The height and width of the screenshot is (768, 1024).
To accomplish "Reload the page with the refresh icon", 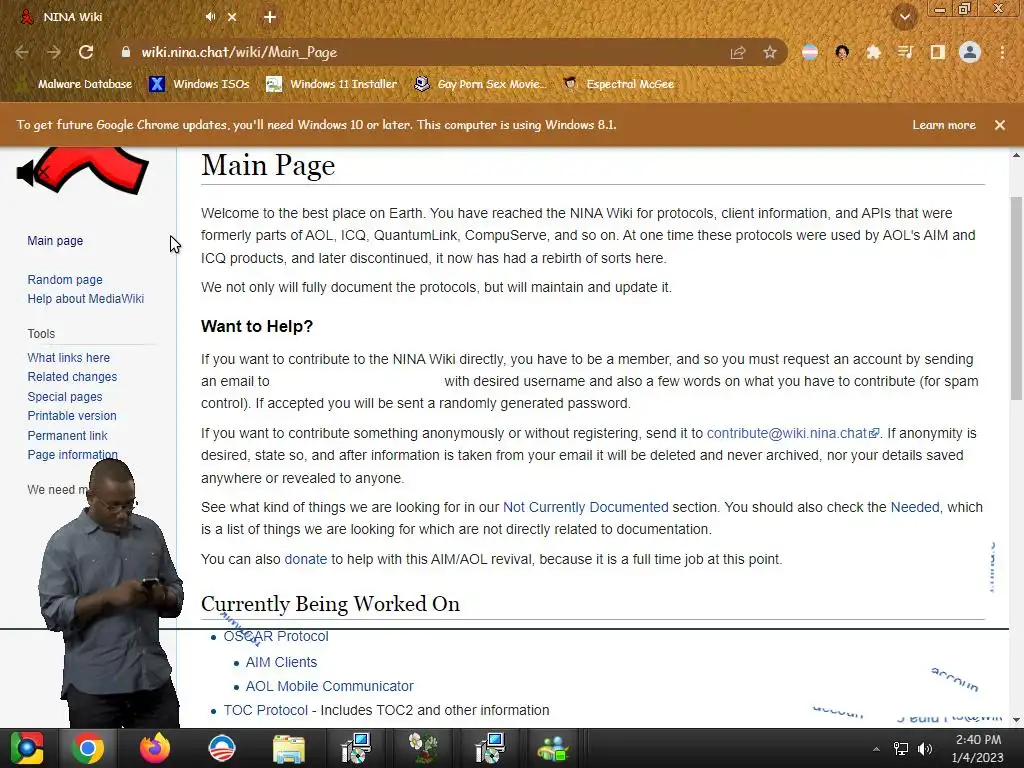I will 86,52.
